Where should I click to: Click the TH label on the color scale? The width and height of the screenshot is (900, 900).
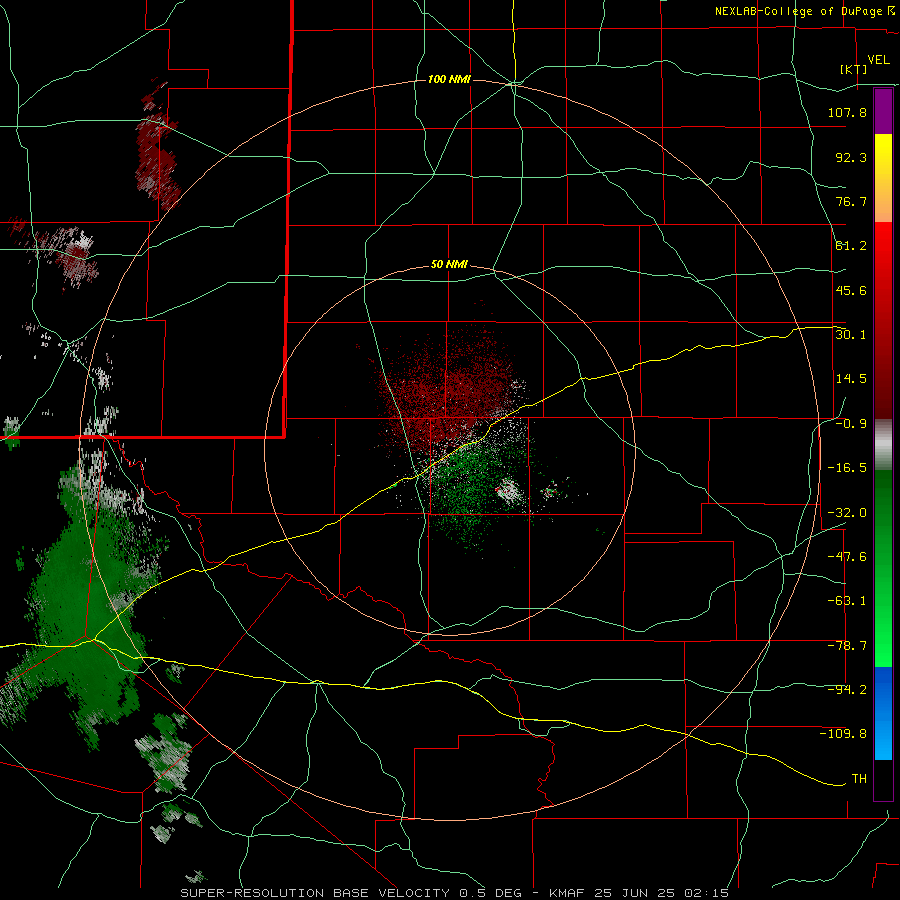click(x=859, y=779)
